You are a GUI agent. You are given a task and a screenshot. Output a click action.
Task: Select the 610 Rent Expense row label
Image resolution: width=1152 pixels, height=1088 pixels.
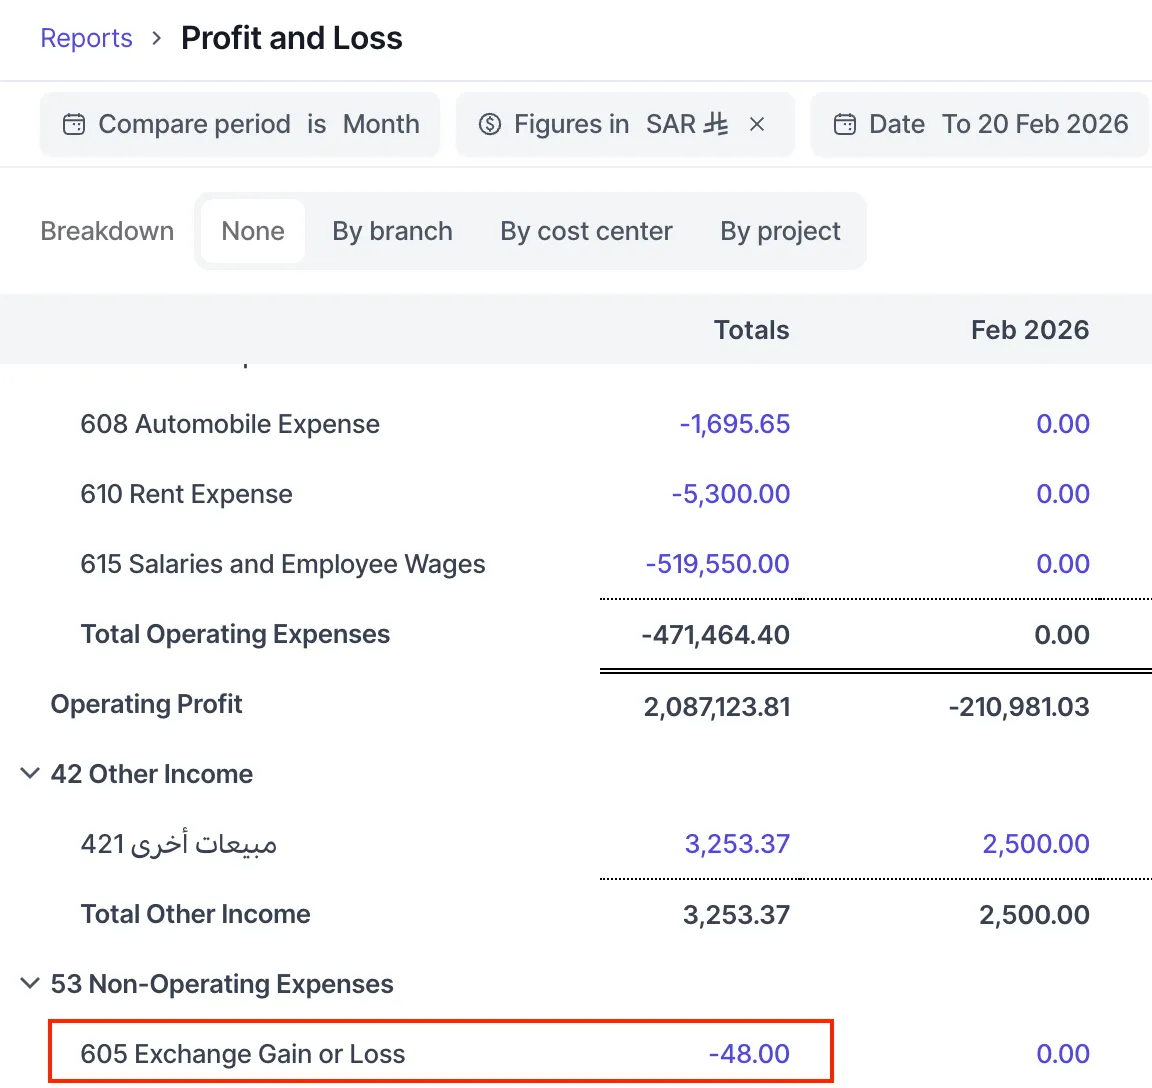click(187, 494)
